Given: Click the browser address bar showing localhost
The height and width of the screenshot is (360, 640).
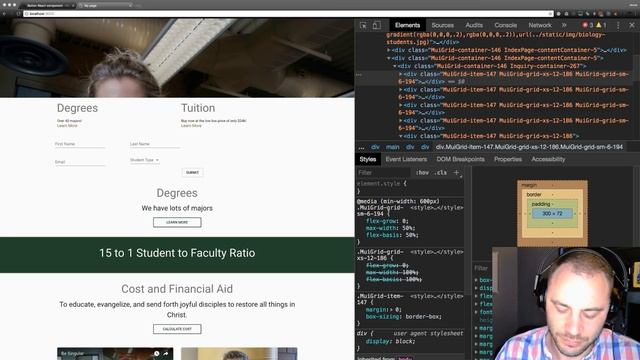Looking at the screenshot, I should pos(288,14).
